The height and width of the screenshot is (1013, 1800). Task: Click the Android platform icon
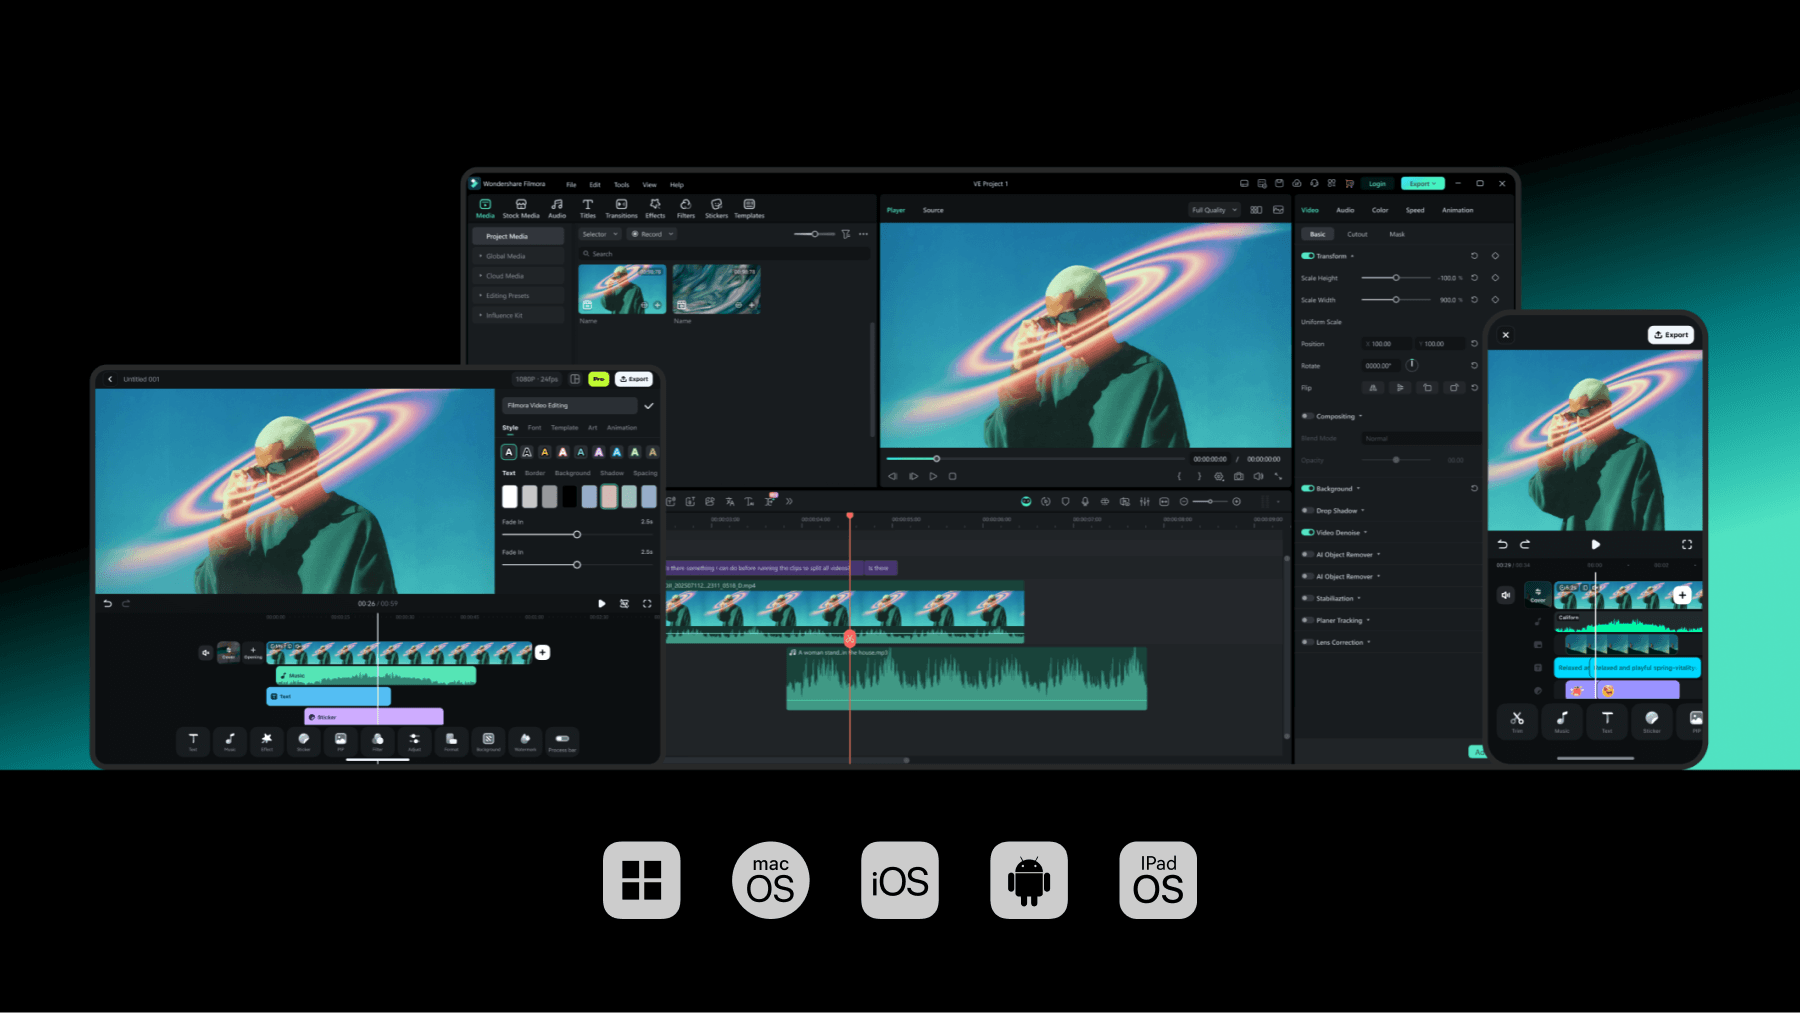pos(1029,880)
